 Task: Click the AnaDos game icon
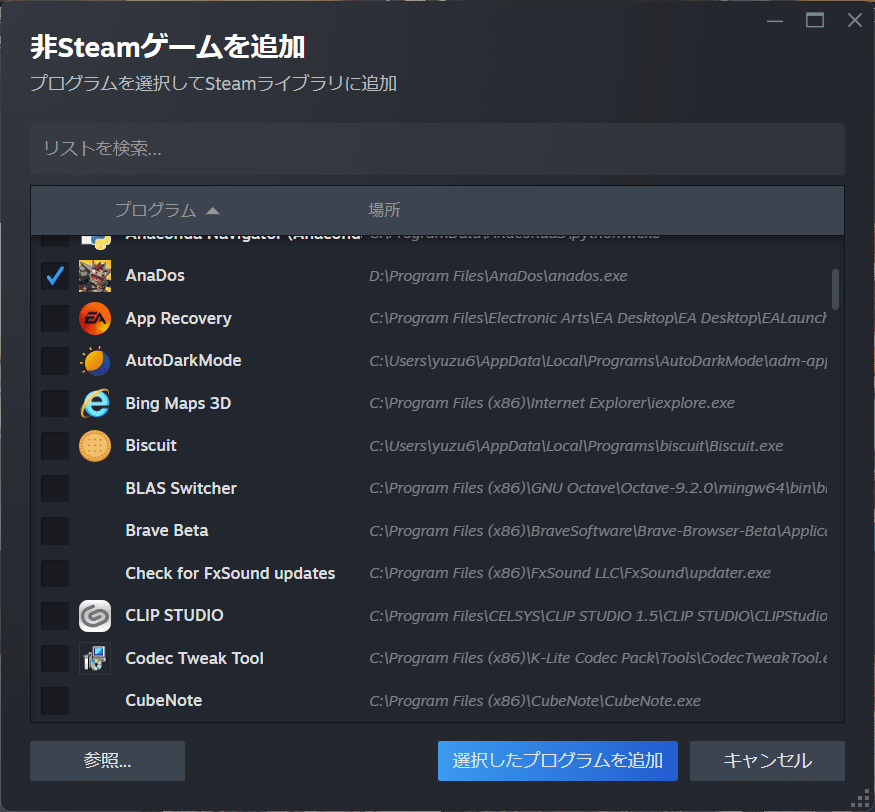coord(95,276)
